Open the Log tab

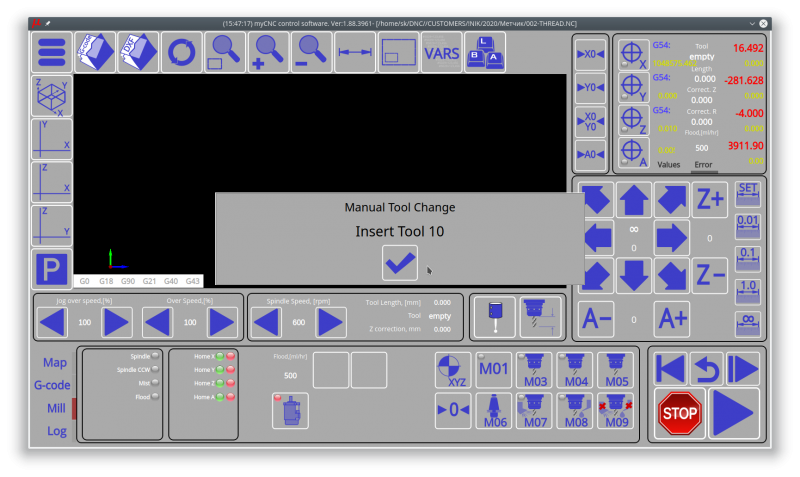pyautogui.click(x=56, y=431)
